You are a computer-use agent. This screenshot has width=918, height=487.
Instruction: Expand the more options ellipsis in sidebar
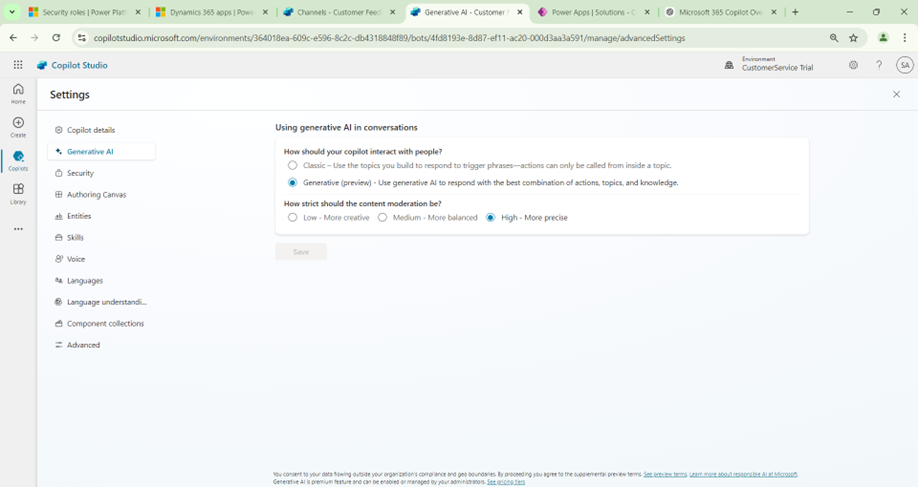18,229
